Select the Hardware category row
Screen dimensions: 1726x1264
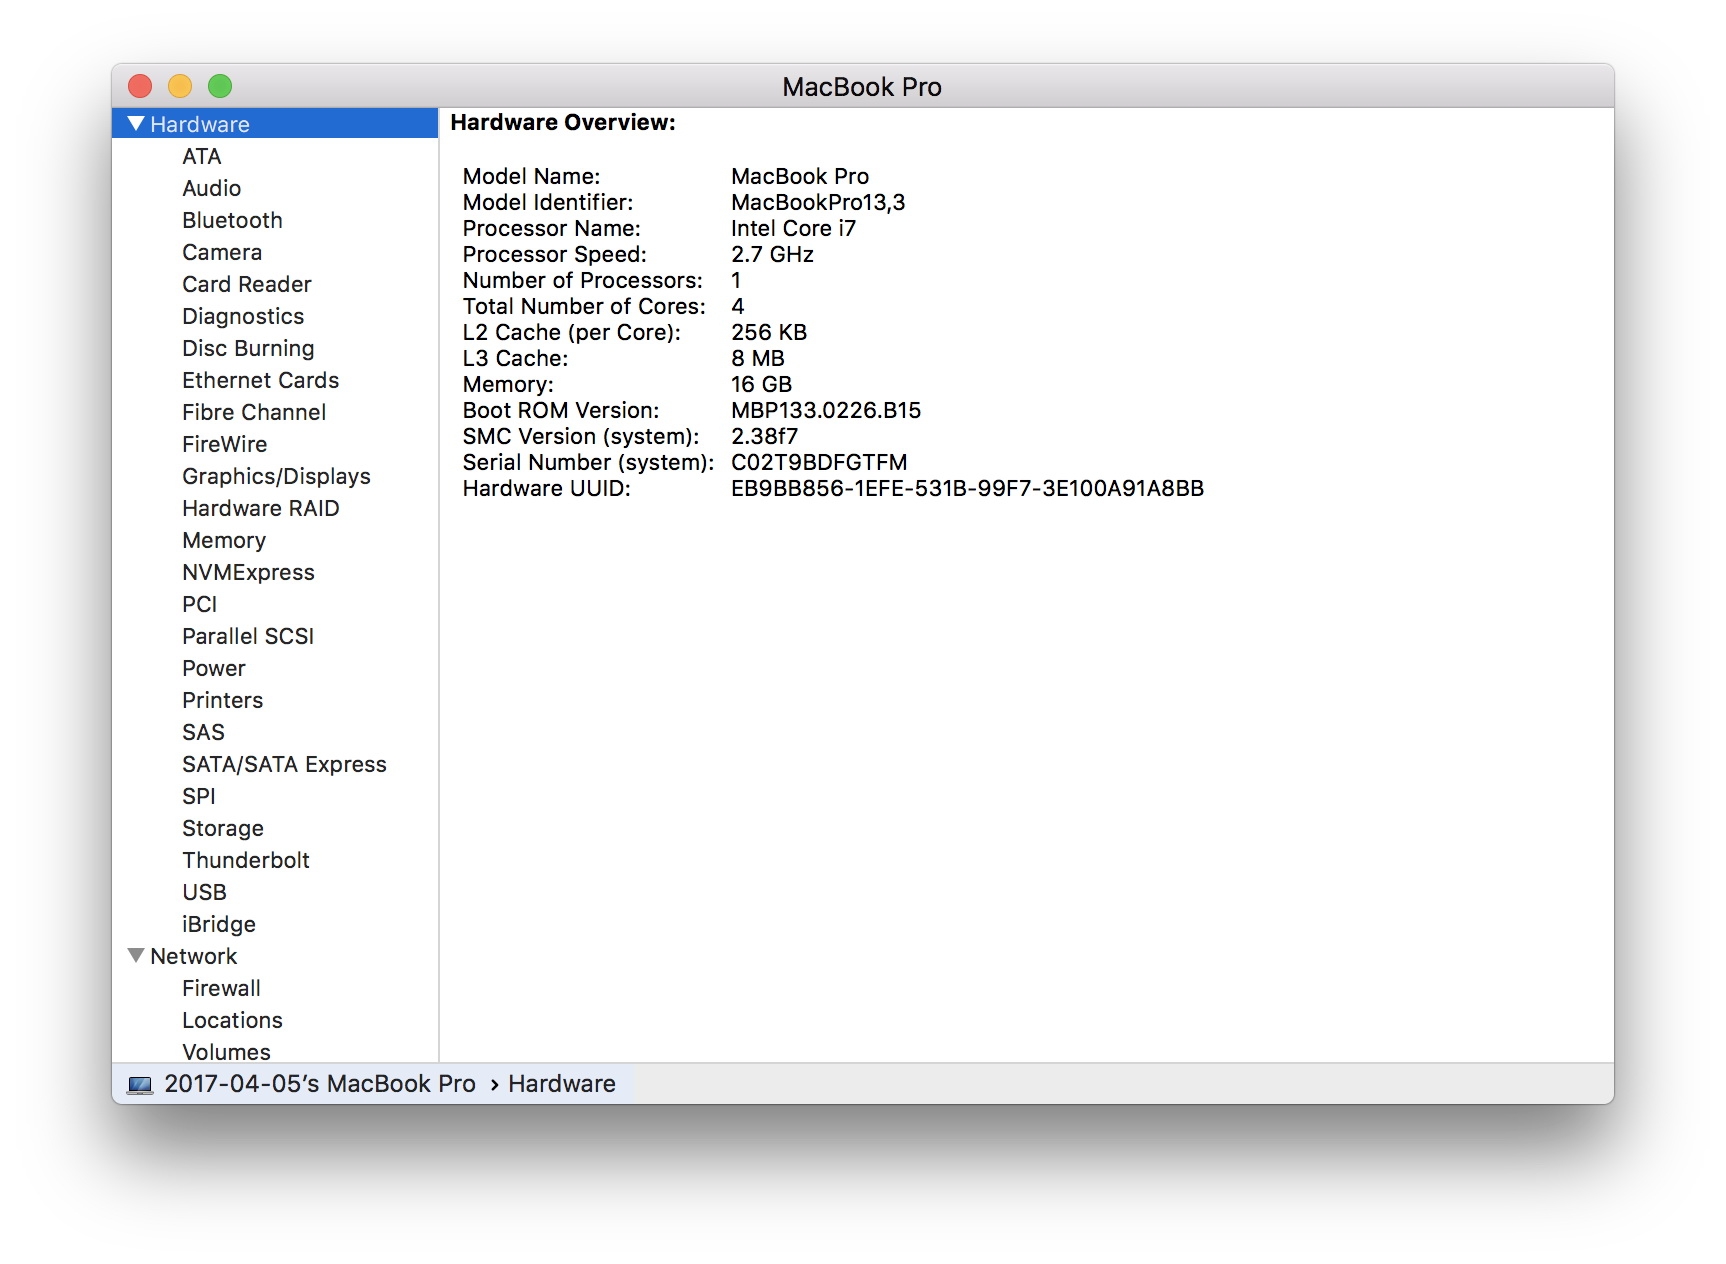pyautogui.click(x=275, y=124)
